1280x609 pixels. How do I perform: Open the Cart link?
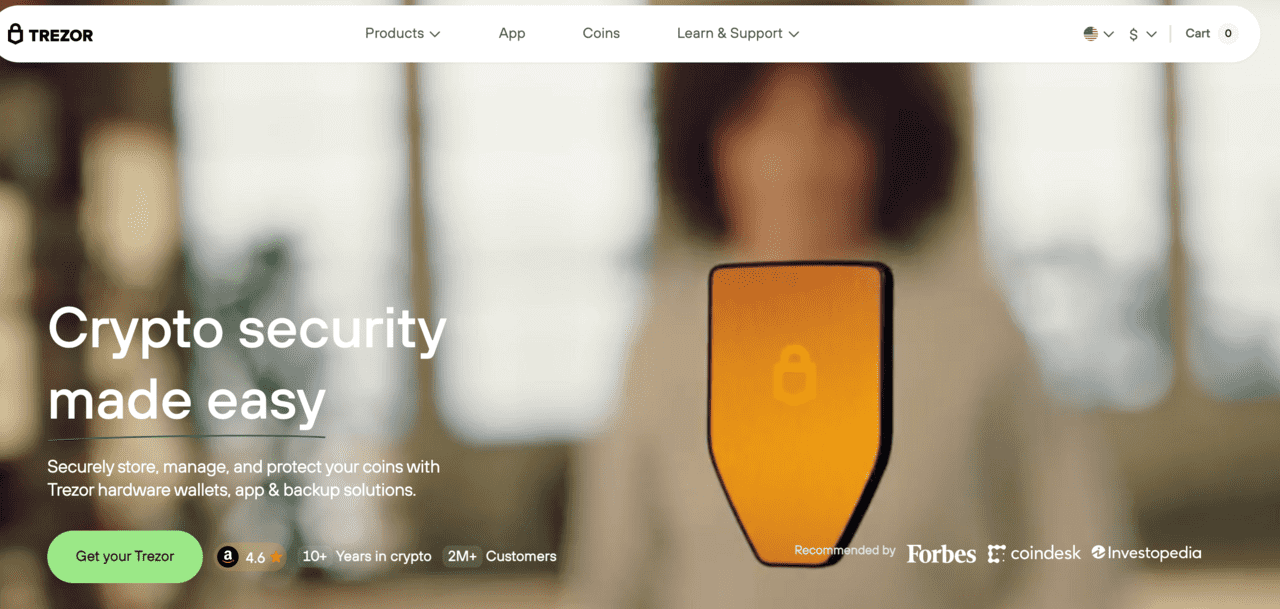coord(1198,33)
